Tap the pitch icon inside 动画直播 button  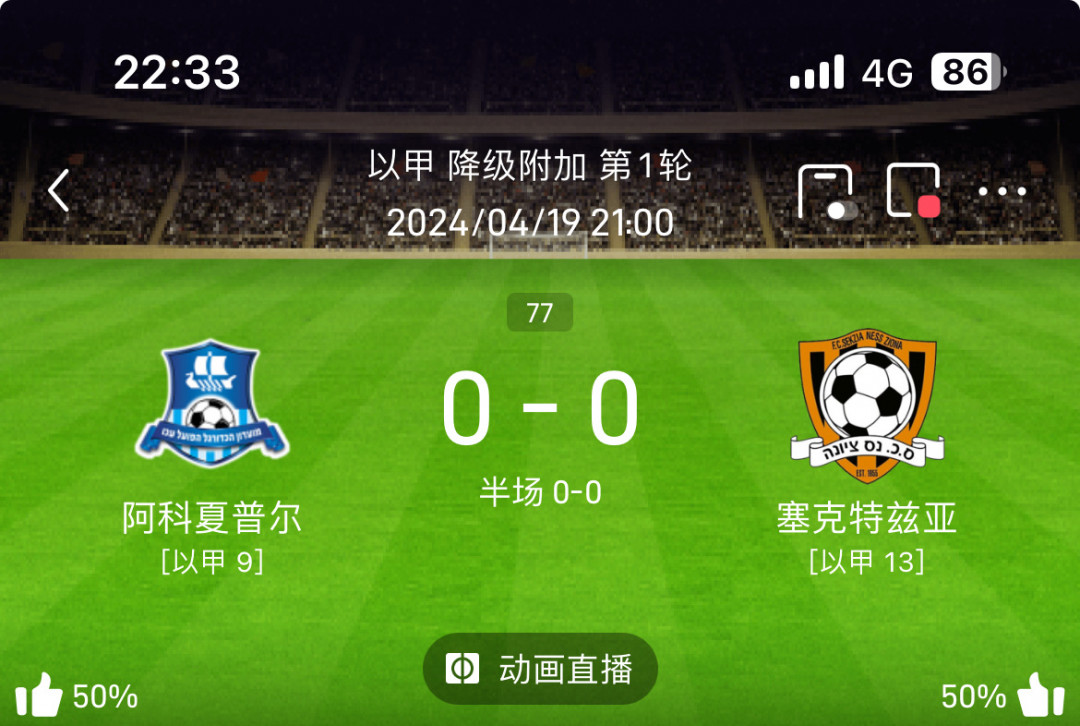462,668
